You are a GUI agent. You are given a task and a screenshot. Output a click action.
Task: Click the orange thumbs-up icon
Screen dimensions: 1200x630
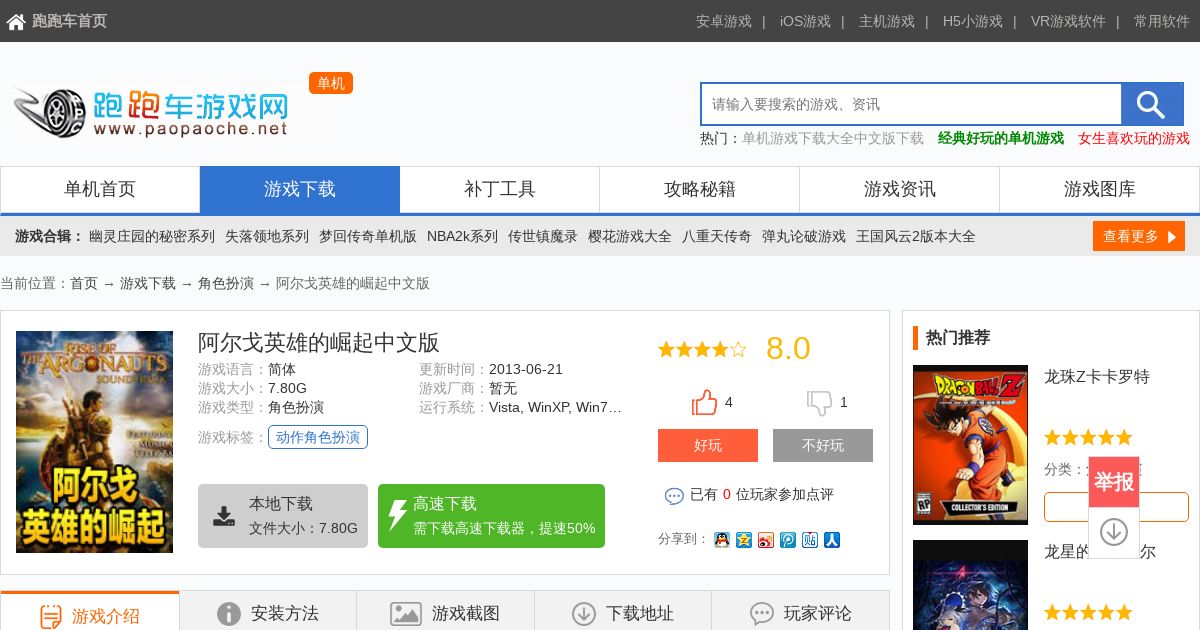pyautogui.click(x=705, y=402)
